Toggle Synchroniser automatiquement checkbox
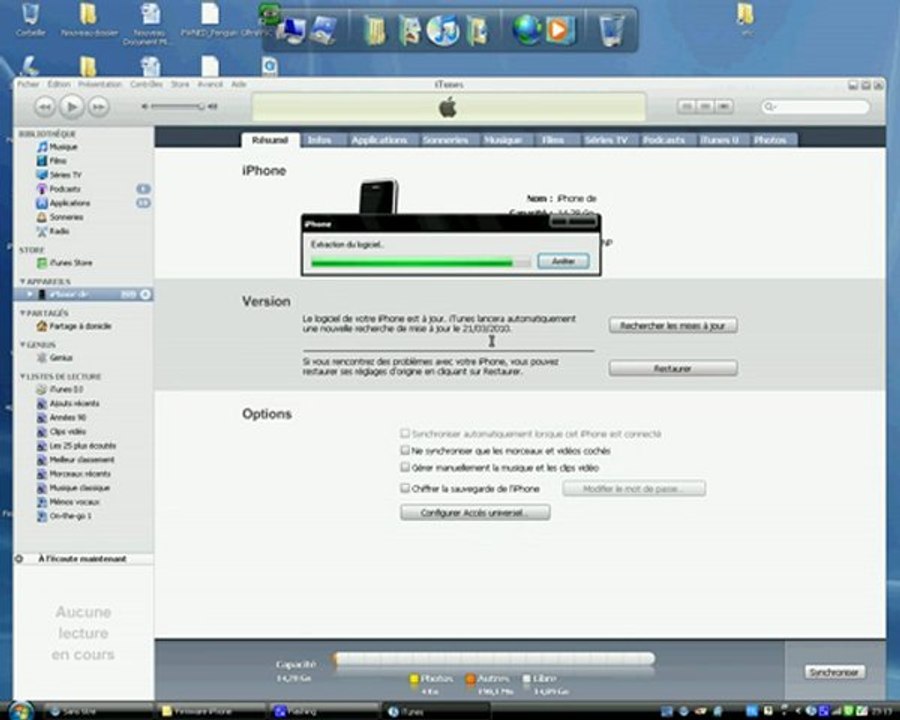This screenshot has width=900, height=720. [405, 433]
